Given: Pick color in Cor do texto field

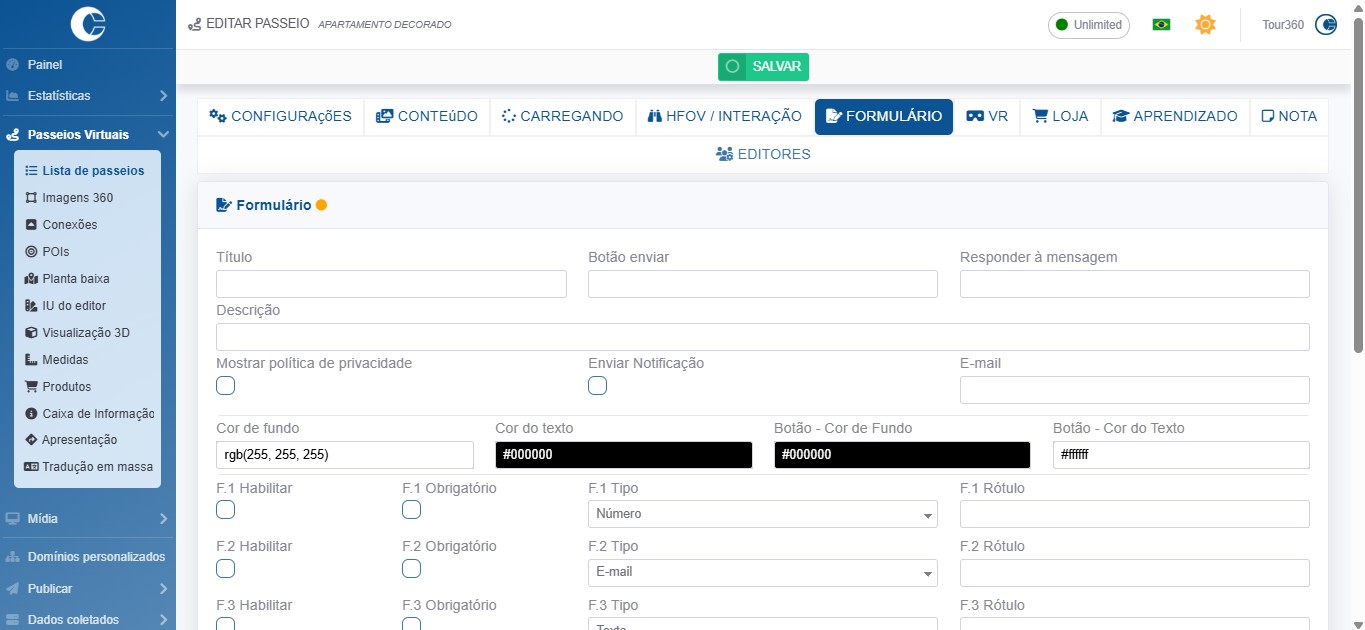Looking at the screenshot, I should pyautogui.click(x=623, y=455).
